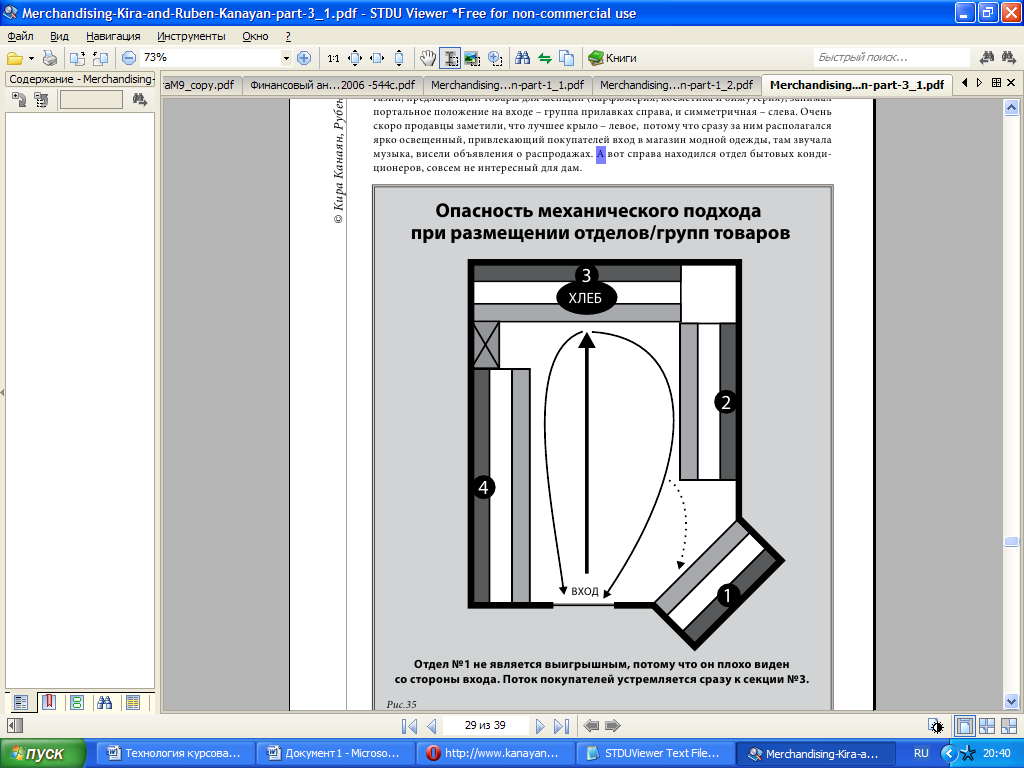This screenshot has width=1024, height=768.
Task: Navigate back in view history
Action: (591, 726)
